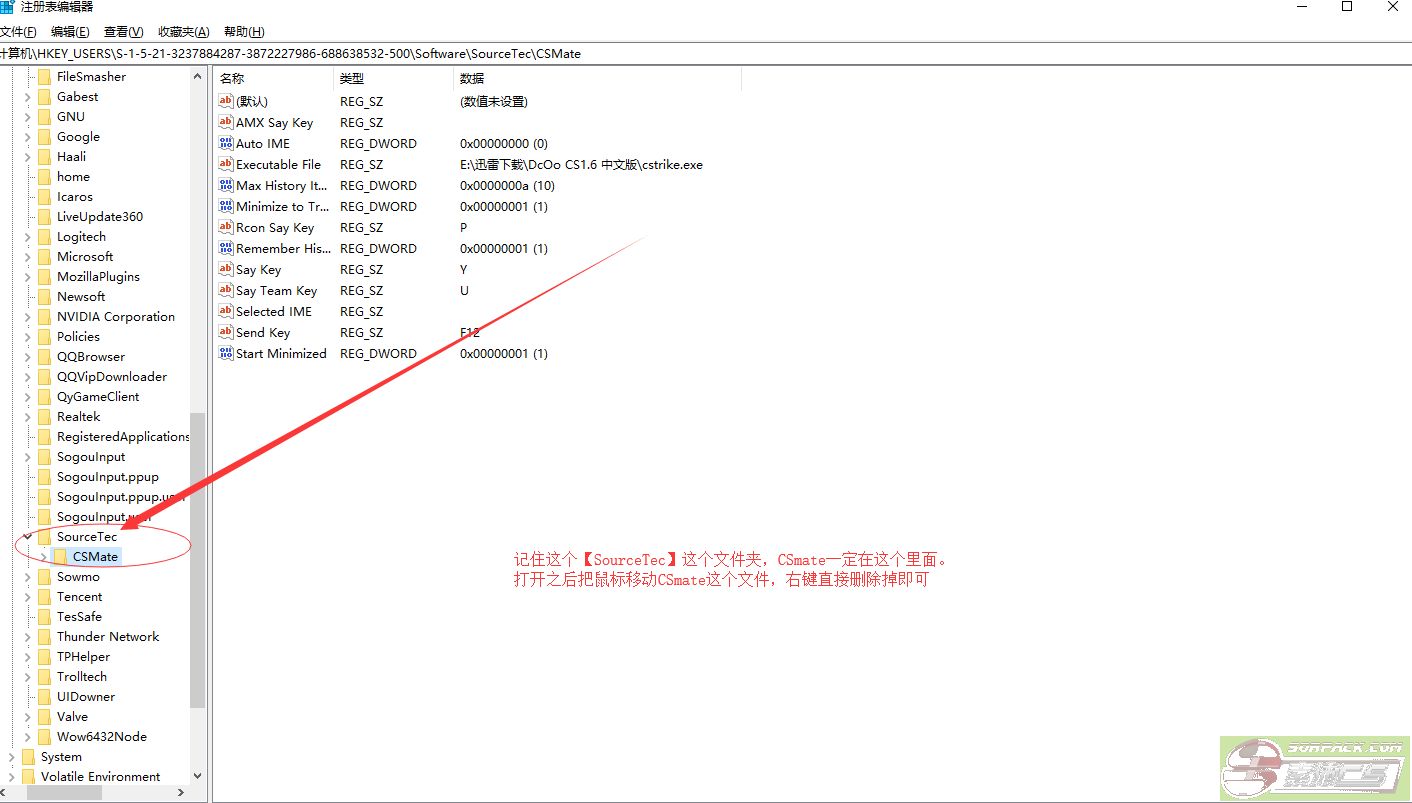Click the tree pane vertical scrollbar

coord(197,560)
